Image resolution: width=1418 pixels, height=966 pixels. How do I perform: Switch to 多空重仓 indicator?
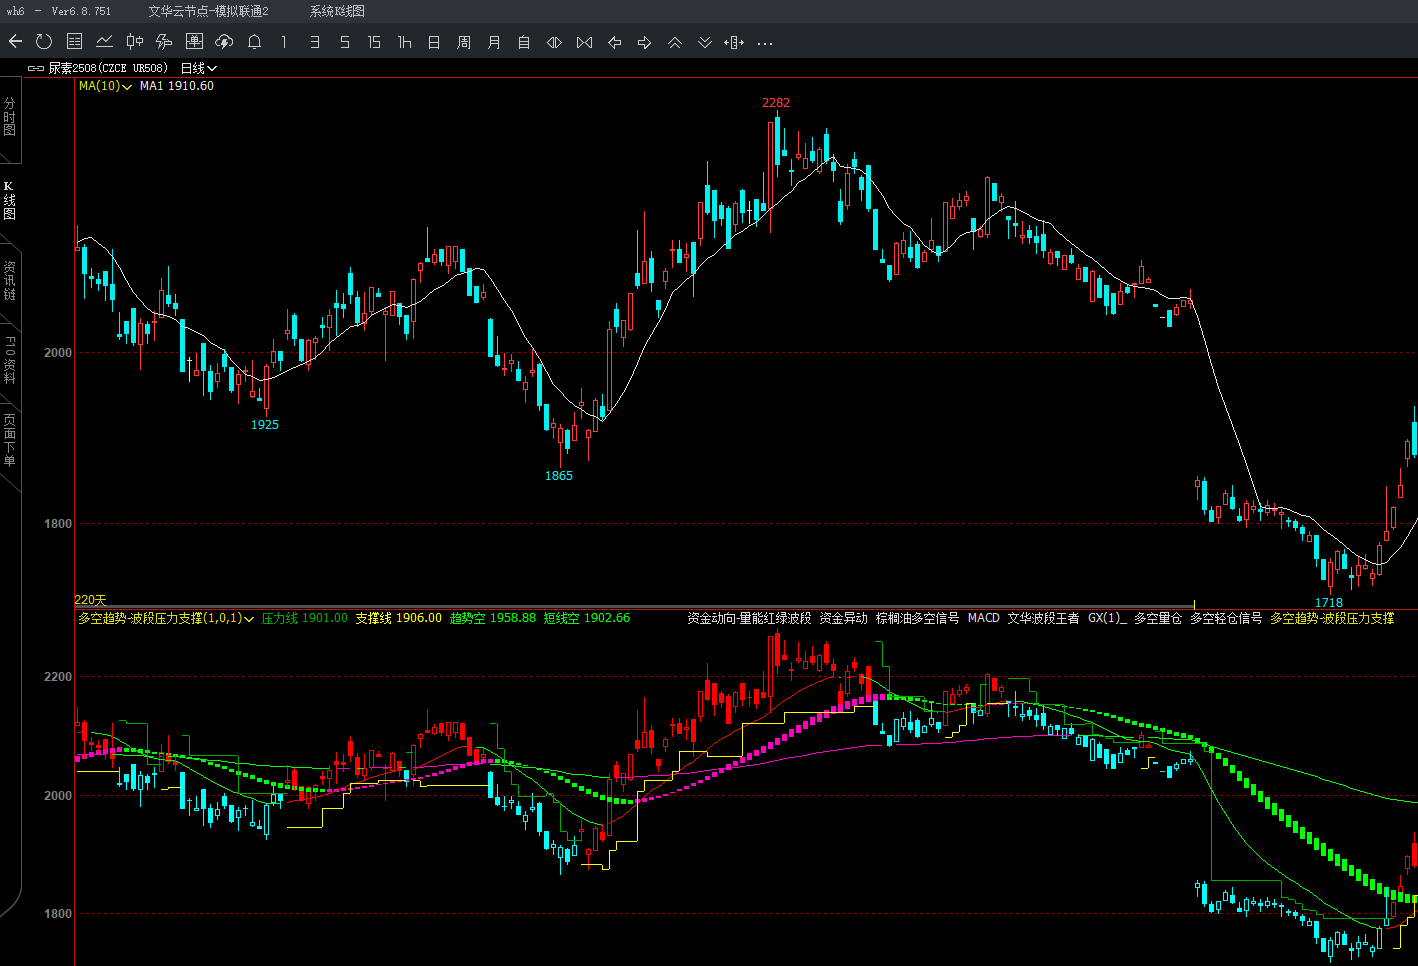coord(1158,618)
